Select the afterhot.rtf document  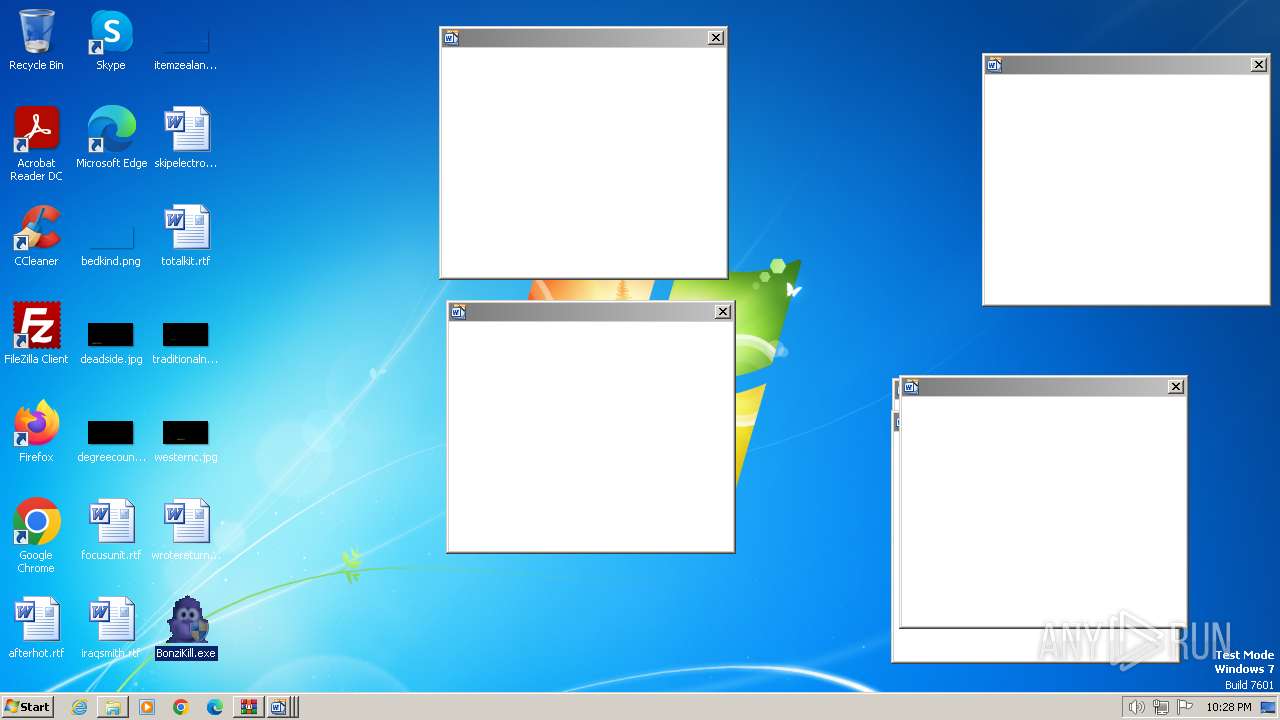tap(36, 628)
